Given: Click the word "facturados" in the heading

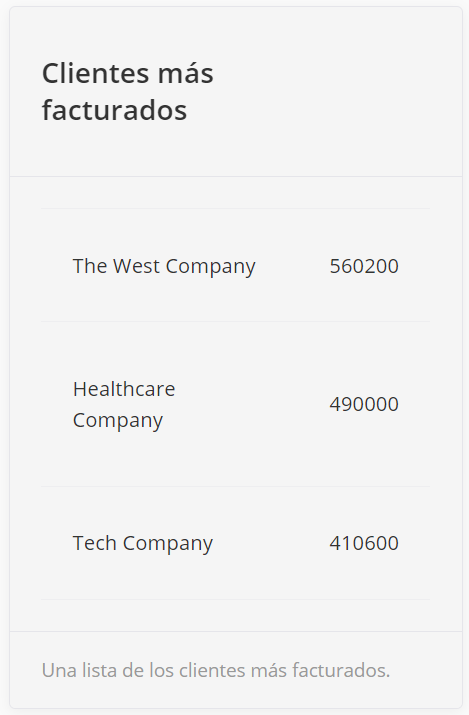Looking at the screenshot, I should 114,110.
